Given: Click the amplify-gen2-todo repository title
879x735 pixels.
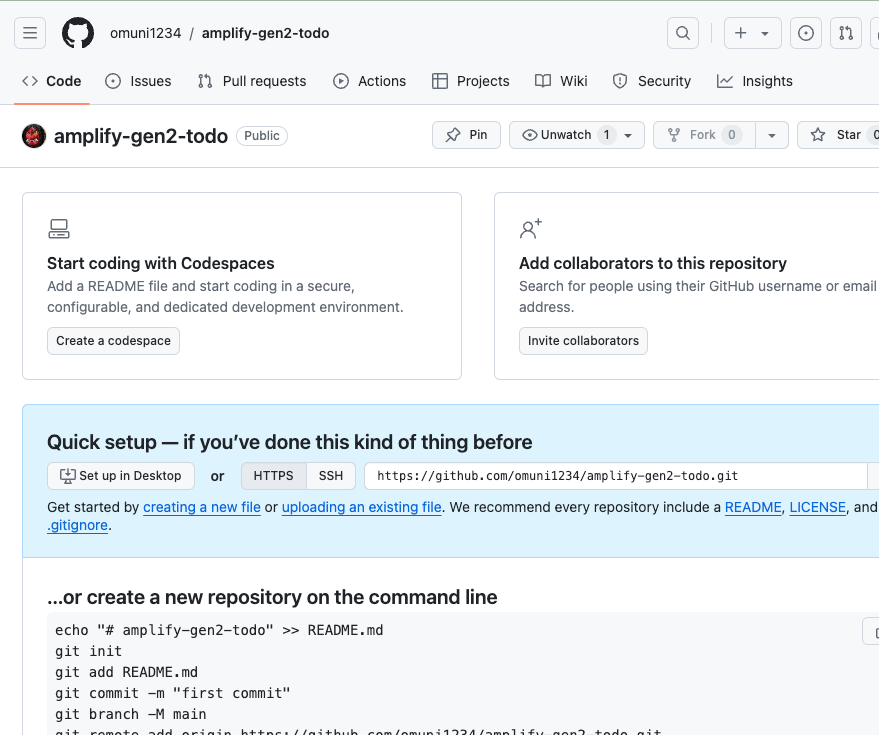Looking at the screenshot, I should (141, 136).
